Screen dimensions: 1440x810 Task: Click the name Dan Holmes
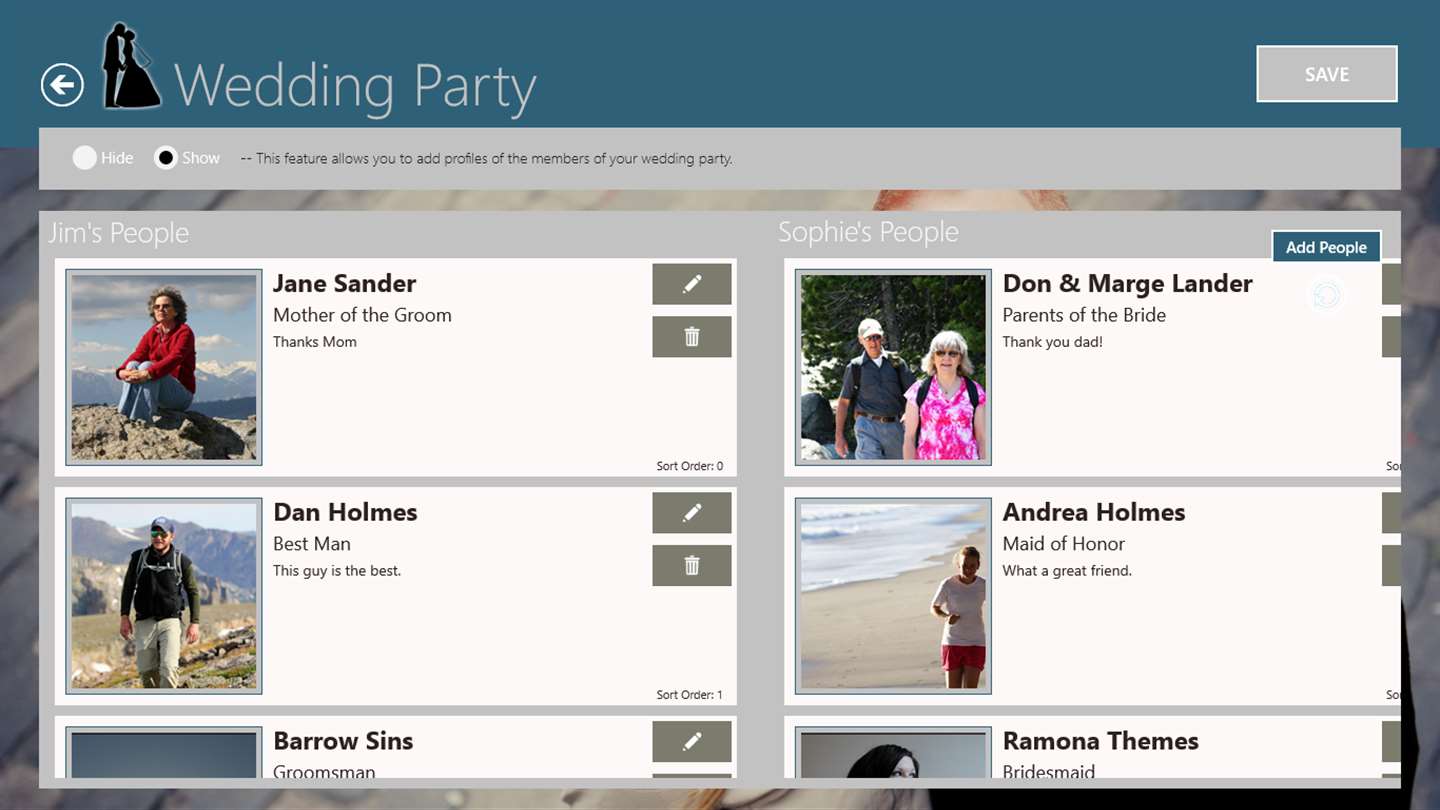(x=345, y=513)
